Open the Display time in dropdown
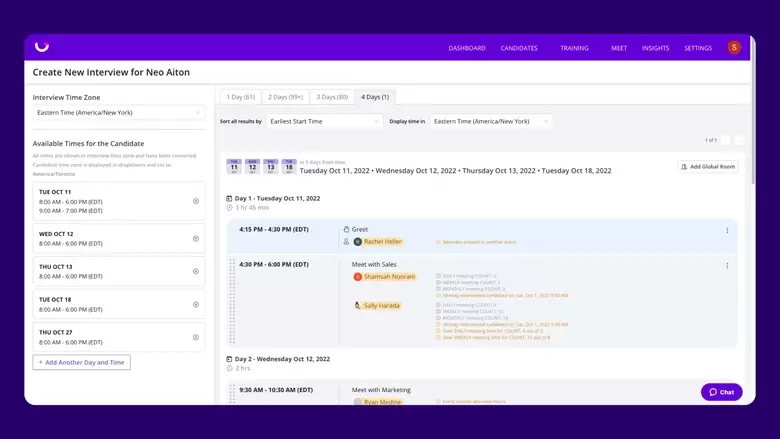The width and height of the screenshot is (780, 439). [x=490, y=121]
